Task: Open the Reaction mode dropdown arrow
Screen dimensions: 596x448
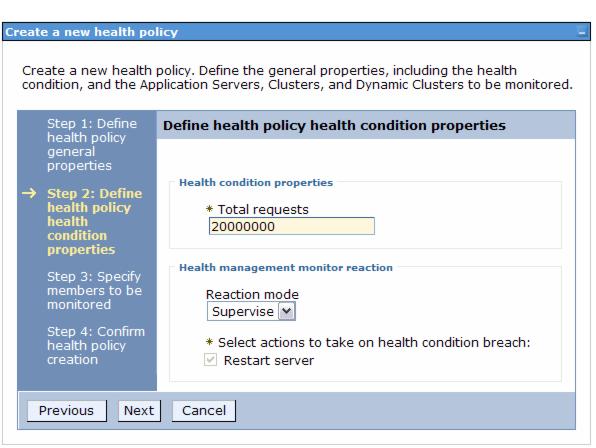Action: pos(287,312)
